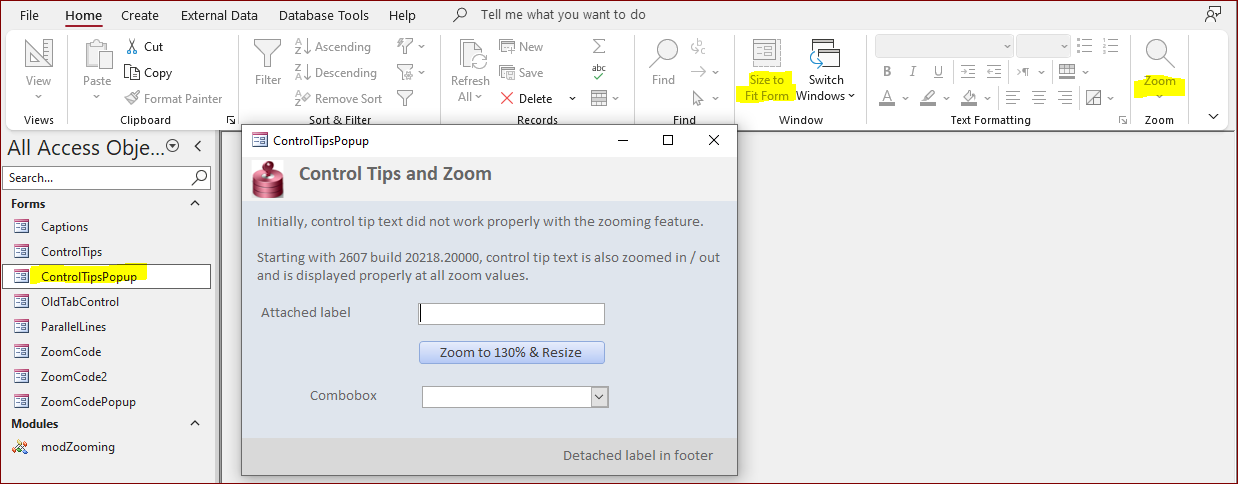
Task: Sort Descending in Sort & Filter
Action: pos(336,73)
